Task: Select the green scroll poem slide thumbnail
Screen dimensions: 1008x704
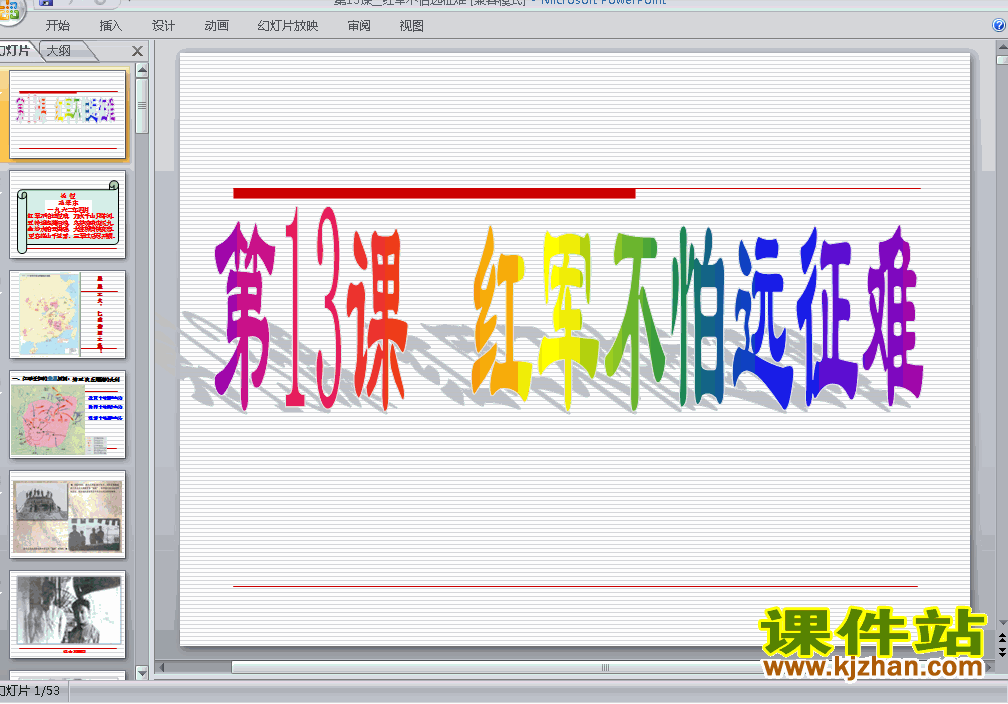Action: pyautogui.click(x=68, y=215)
